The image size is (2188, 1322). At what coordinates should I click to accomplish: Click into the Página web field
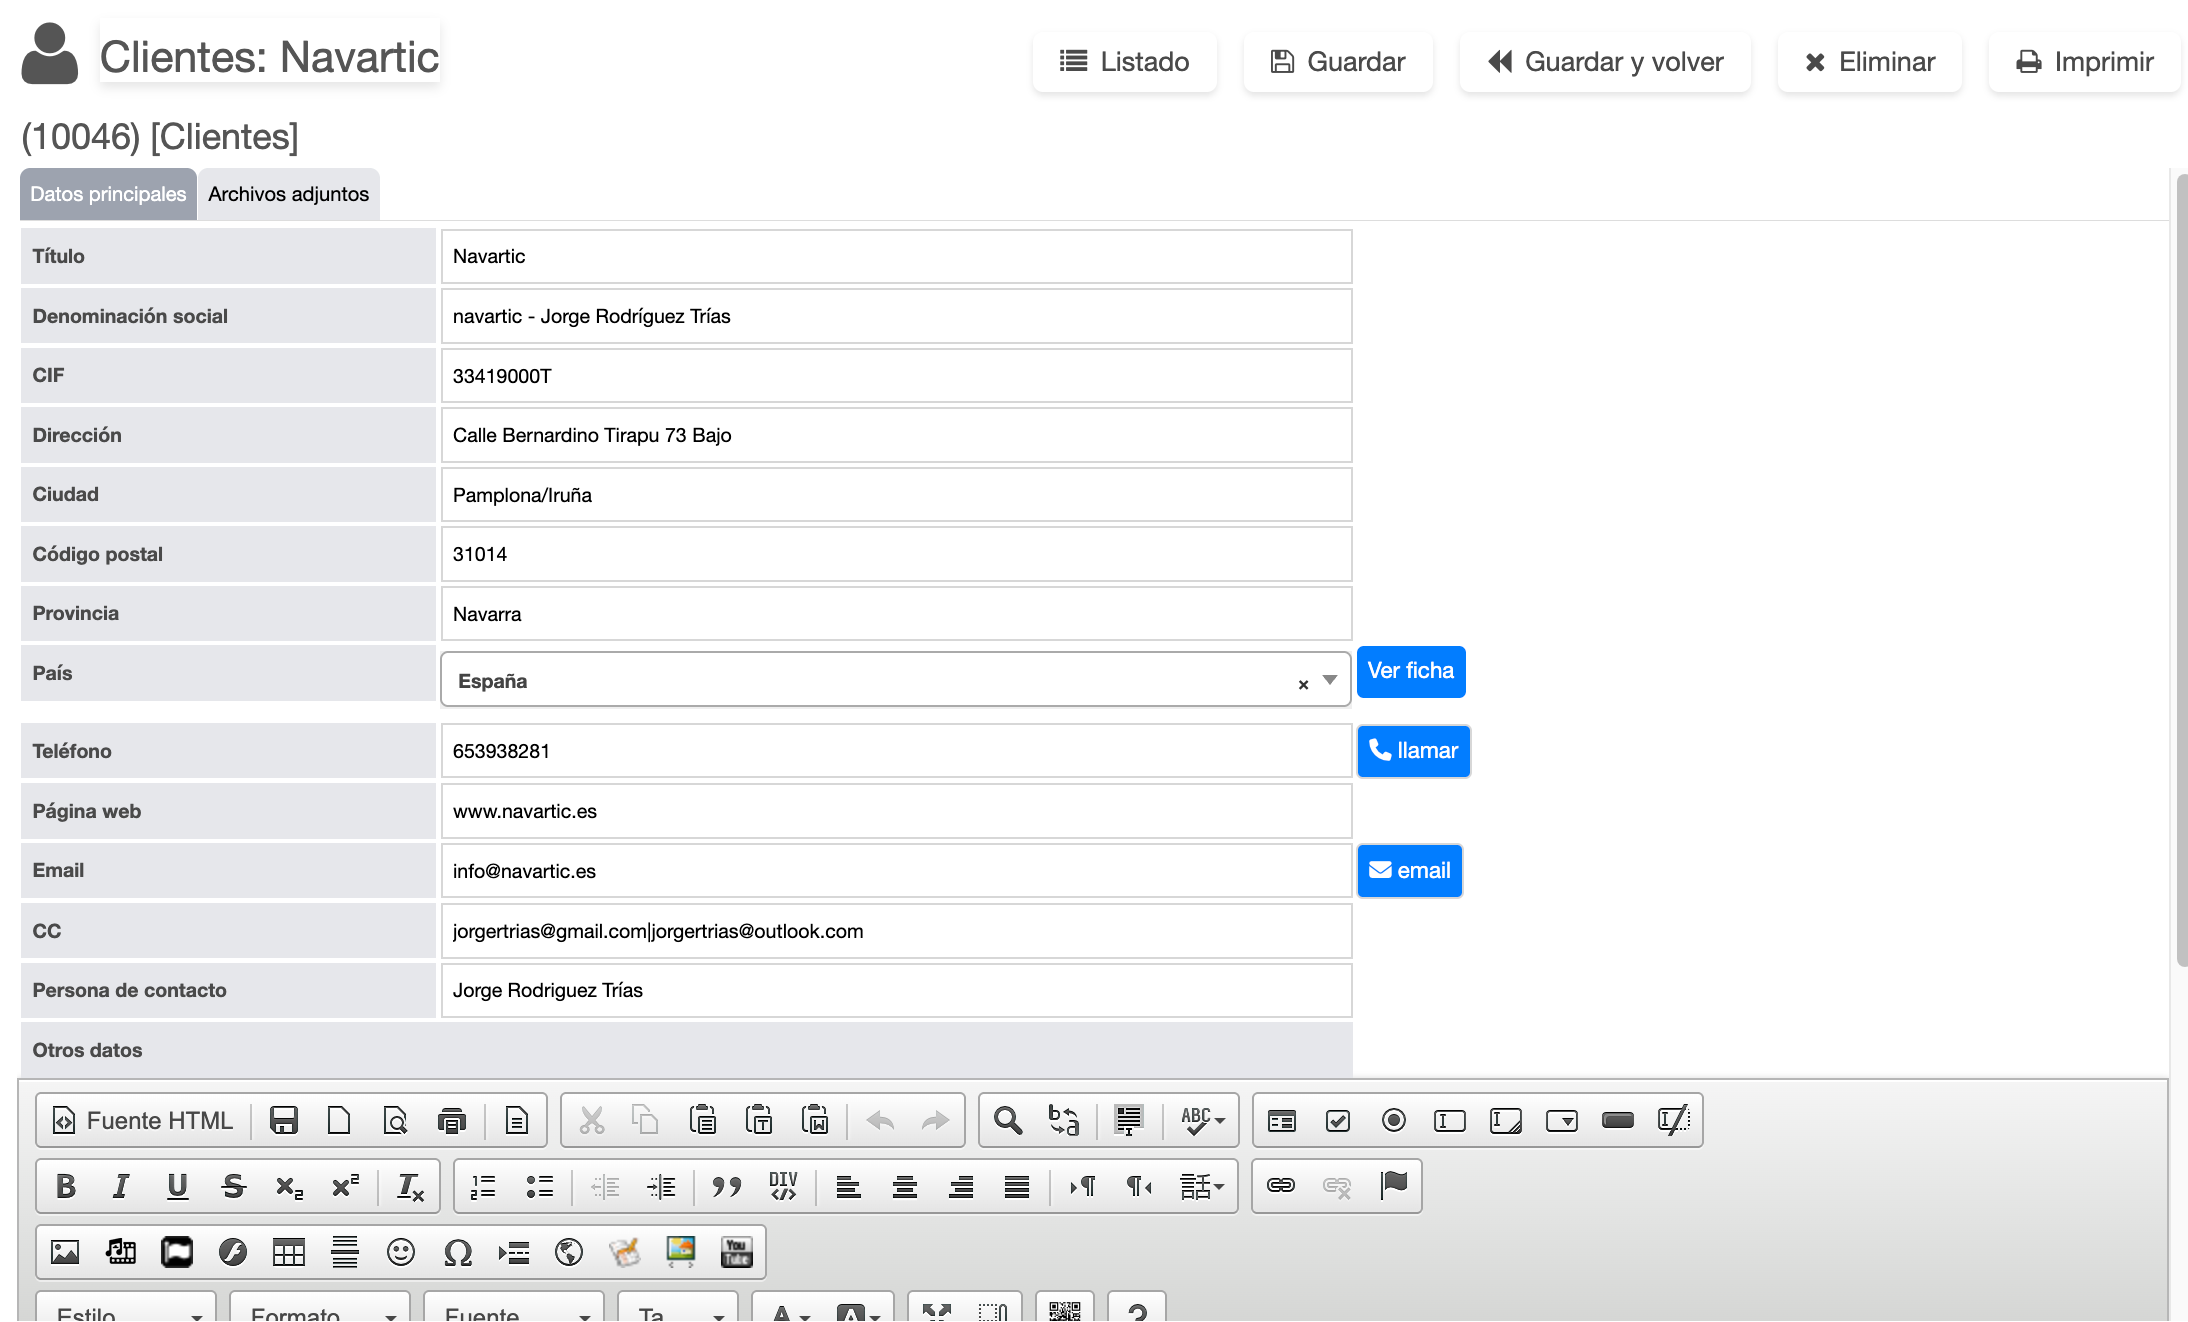(x=896, y=811)
